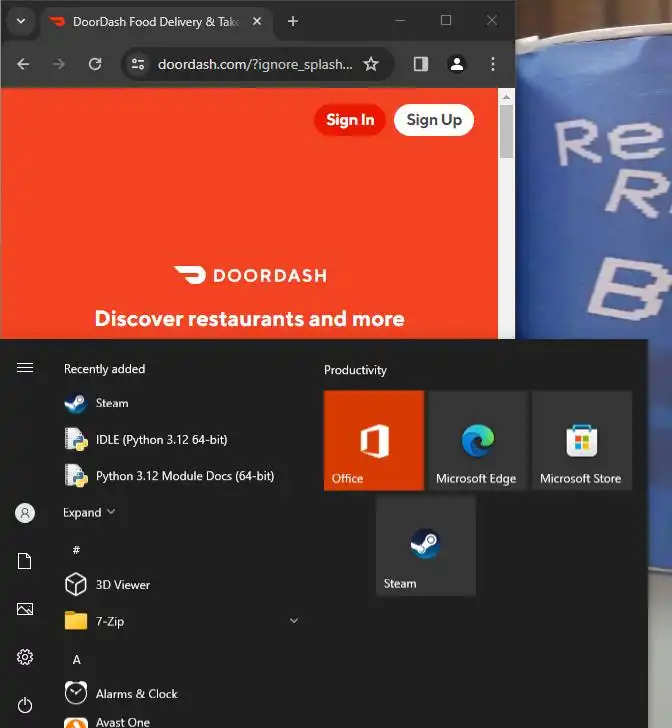Click the page vertical scrollbar thumb
Screen dimensions: 672x728
click(506, 131)
